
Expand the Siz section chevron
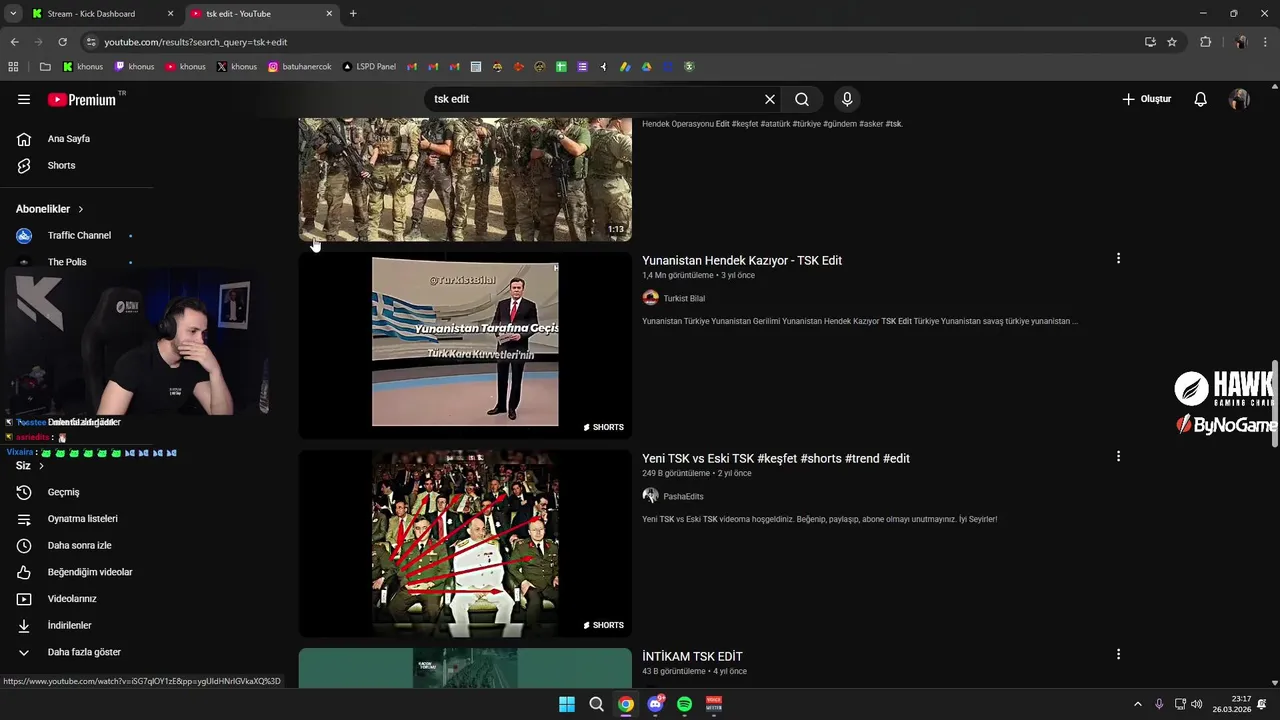point(41,466)
